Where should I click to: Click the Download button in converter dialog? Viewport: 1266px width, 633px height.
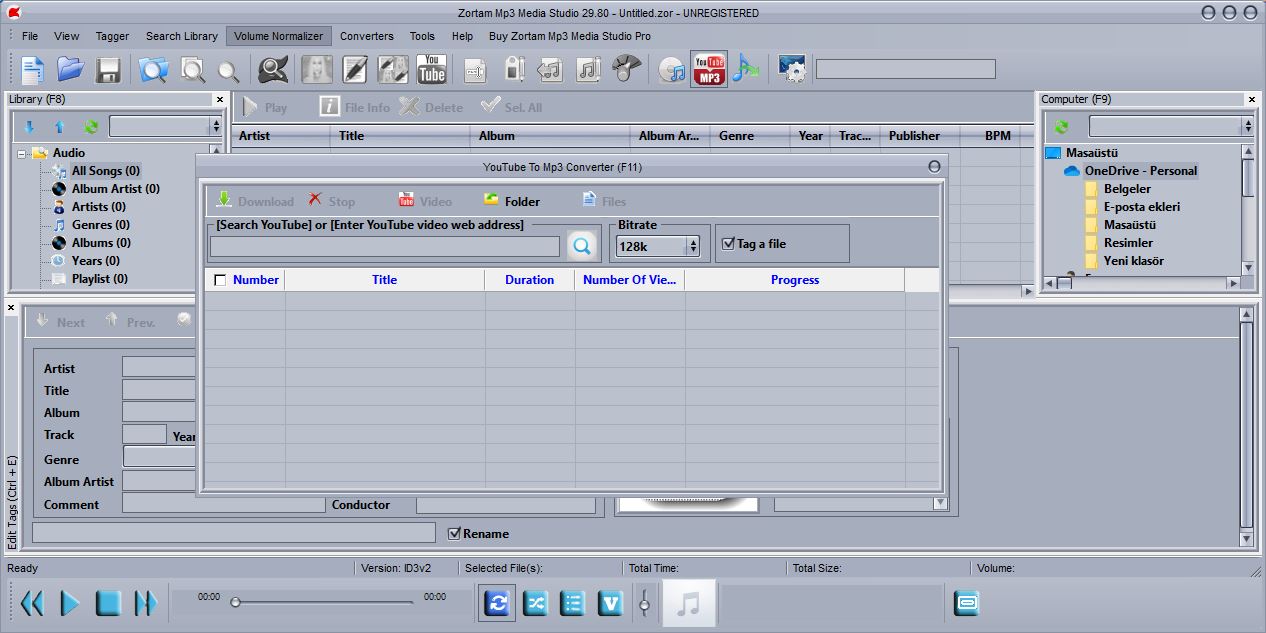(x=255, y=201)
